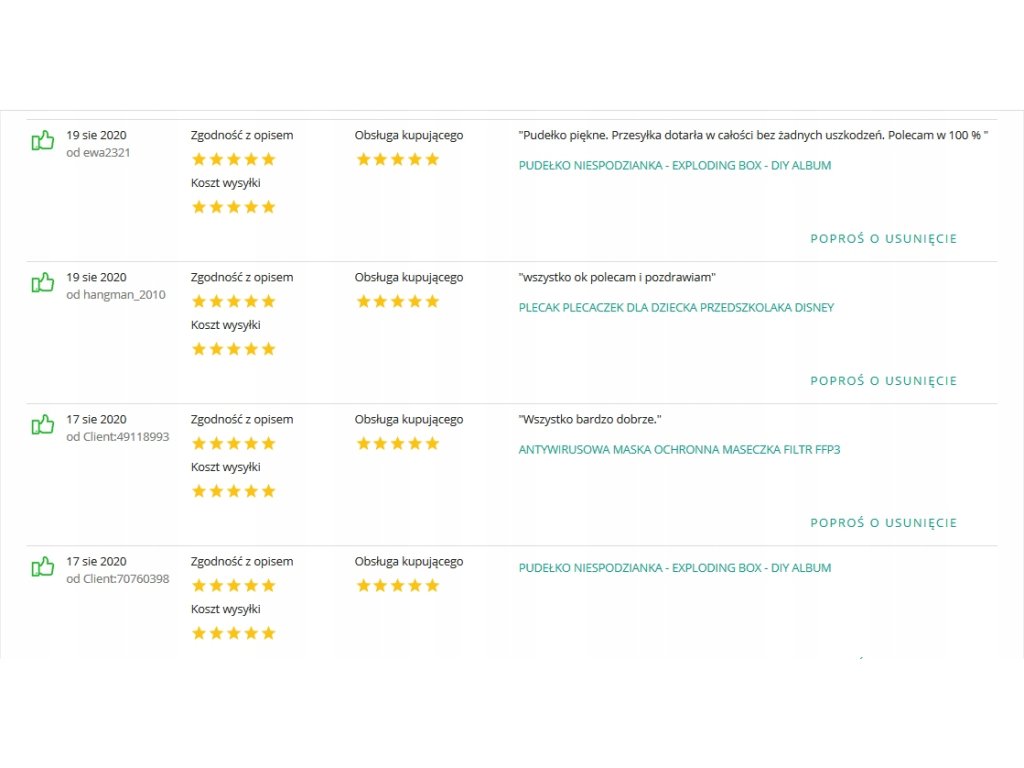Click thumbs-up icon beside hangman_2010's review
Screen dimensions: 1024x768
[43, 283]
